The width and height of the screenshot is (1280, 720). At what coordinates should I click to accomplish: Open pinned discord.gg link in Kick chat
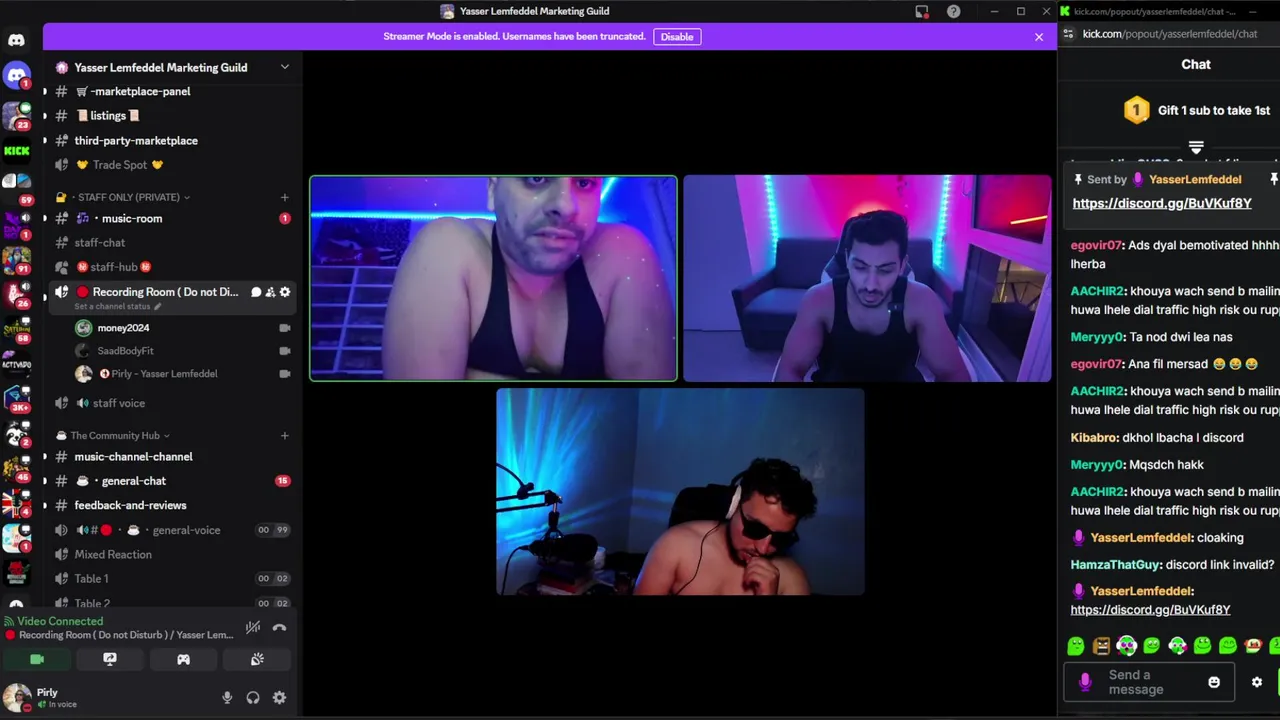click(x=1162, y=203)
